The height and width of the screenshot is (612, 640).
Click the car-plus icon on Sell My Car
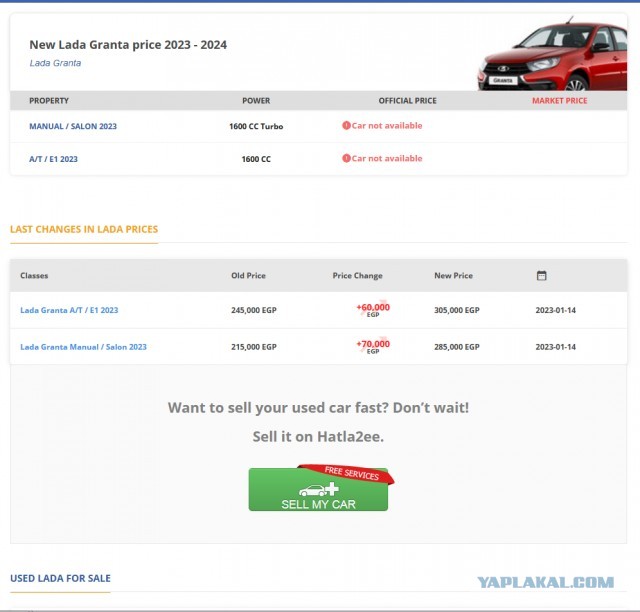318,489
